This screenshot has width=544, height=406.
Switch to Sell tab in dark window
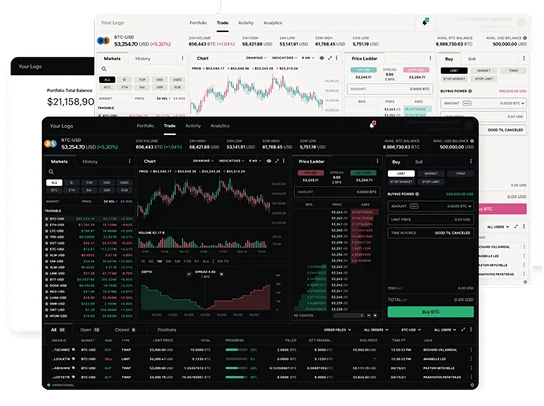tap(419, 162)
